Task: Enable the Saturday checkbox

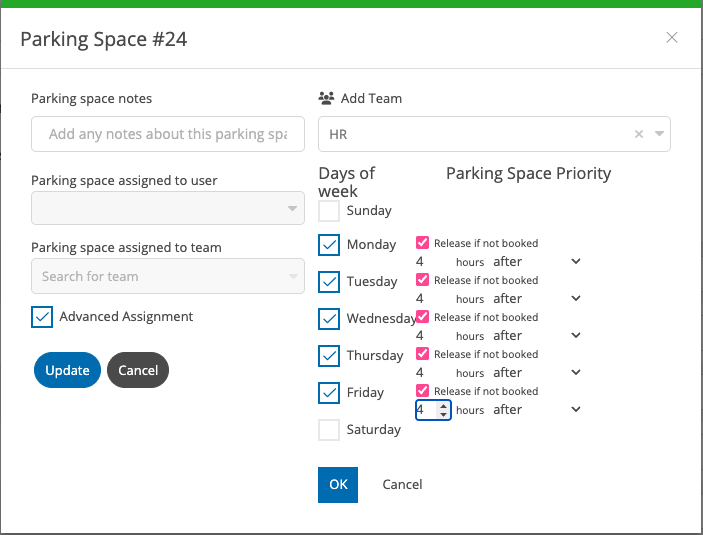Action: [329, 430]
